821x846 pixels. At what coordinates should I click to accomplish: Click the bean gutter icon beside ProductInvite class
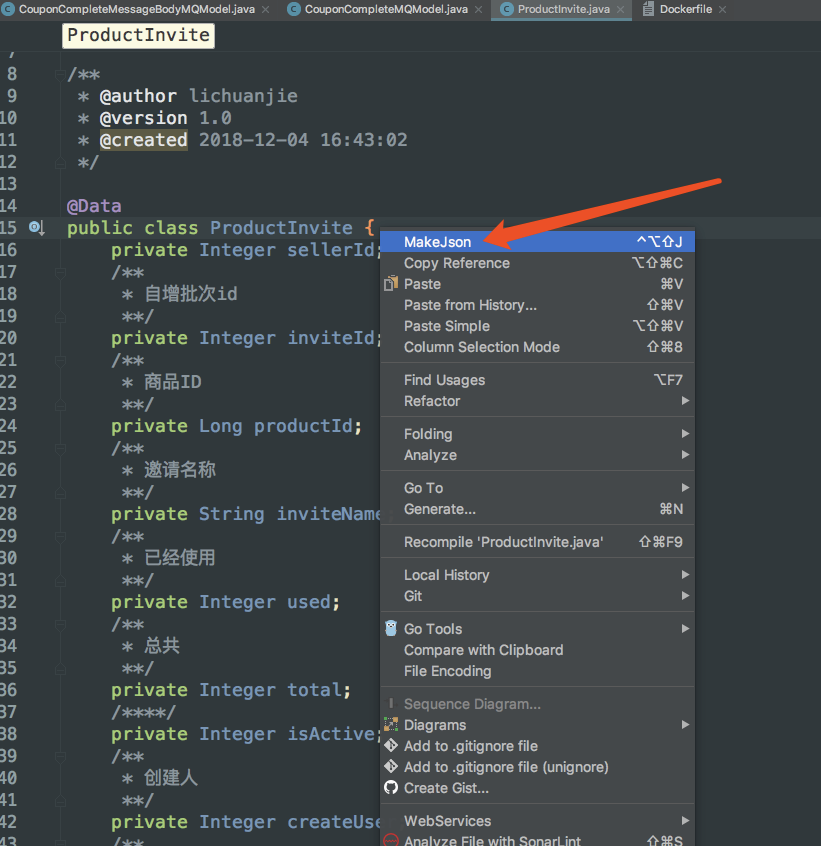point(36,228)
